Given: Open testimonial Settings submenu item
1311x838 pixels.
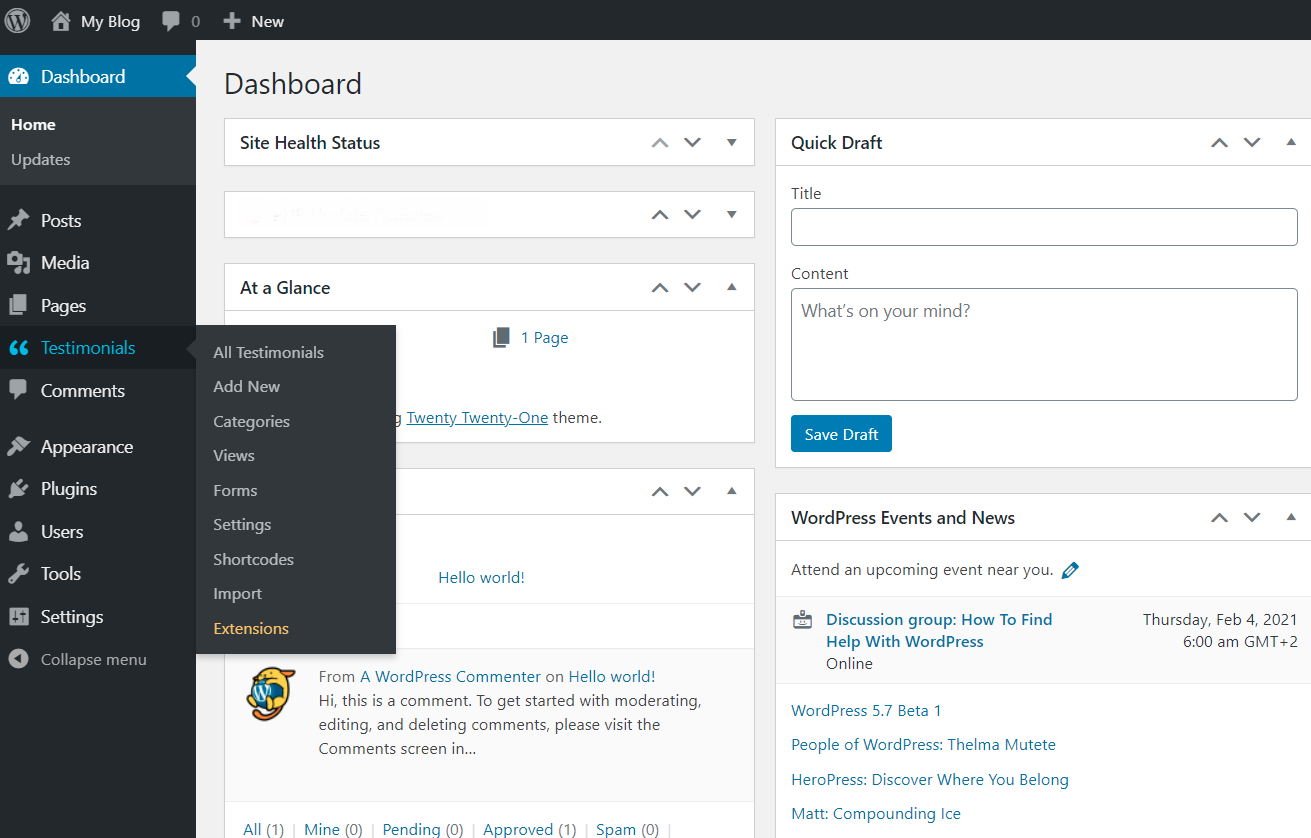Looking at the screenshot, I should click(x=242, y=525).
